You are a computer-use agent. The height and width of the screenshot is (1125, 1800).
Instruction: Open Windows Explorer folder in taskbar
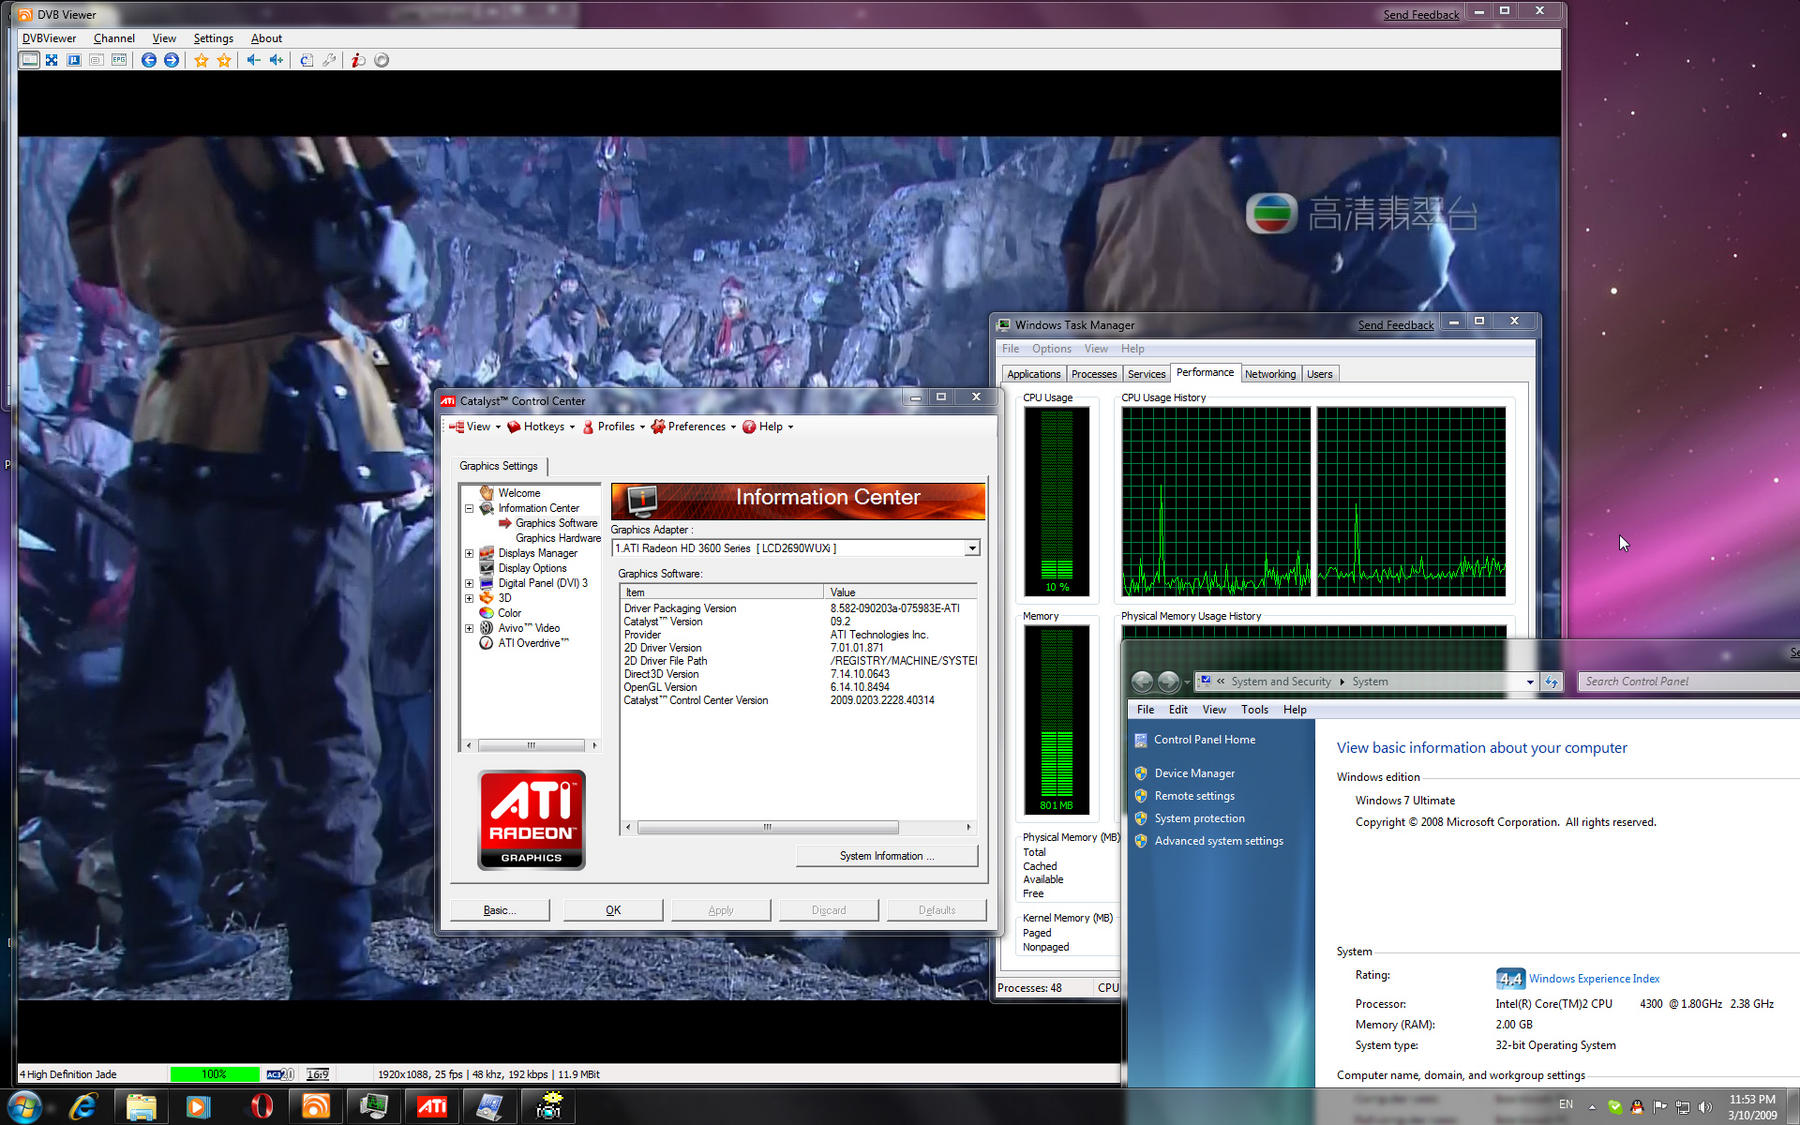pyautogui.click(x=141, y=1106)
